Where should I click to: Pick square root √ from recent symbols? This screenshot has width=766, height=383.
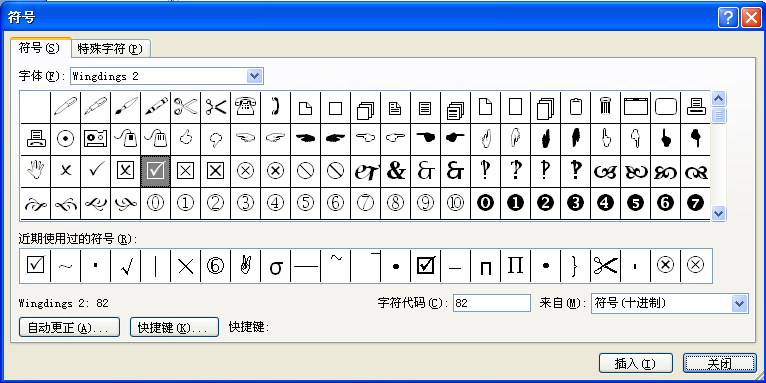pos(126,266)
